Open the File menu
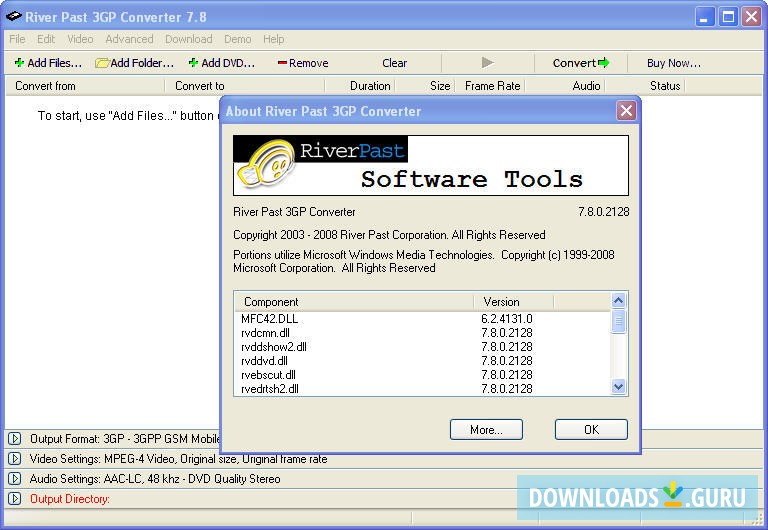Image resolution: width=768 pixels, height=530 pixels. click(x=17, y=39)
